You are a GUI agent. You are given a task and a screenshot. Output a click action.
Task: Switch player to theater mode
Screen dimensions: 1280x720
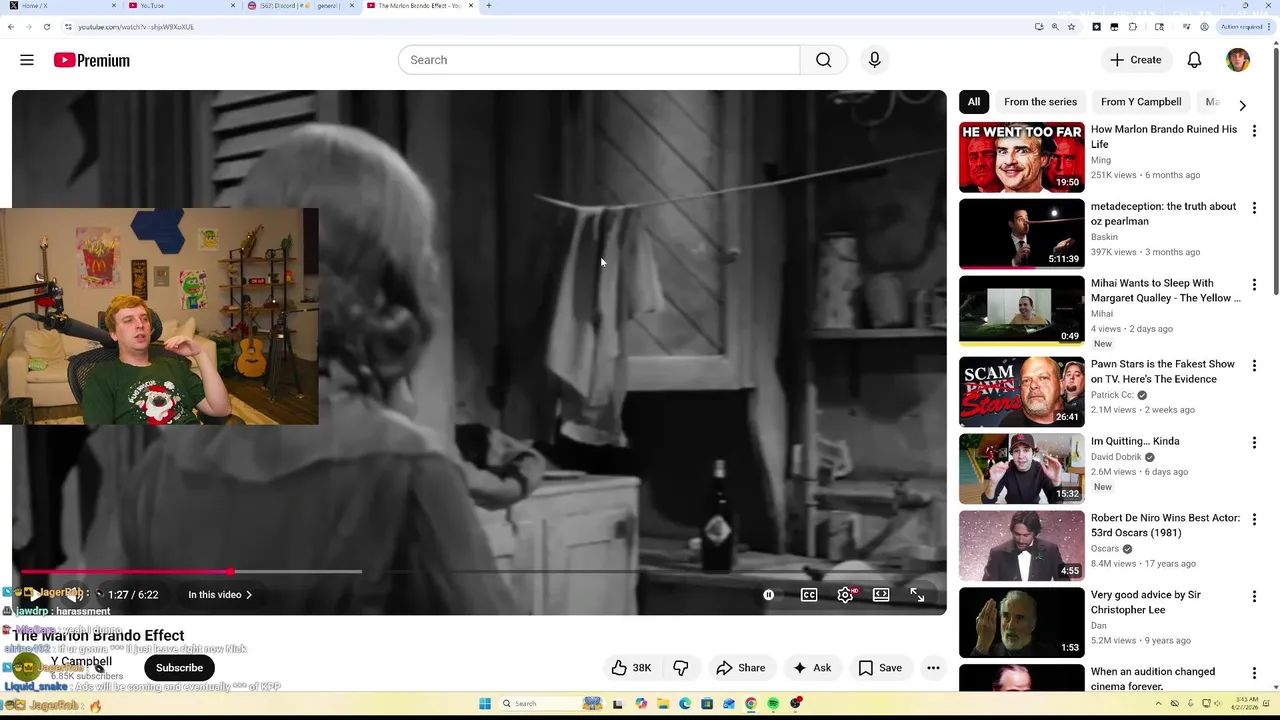(x=881, y=595)
